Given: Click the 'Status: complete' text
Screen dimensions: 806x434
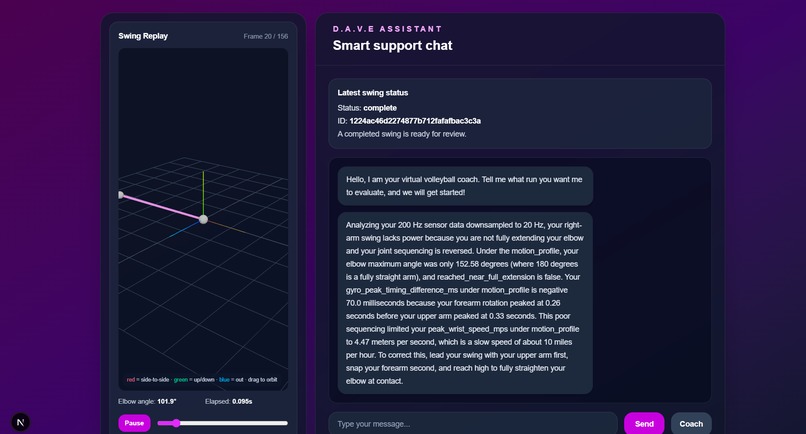Looking at the screenshot, I should click(367, 108).
